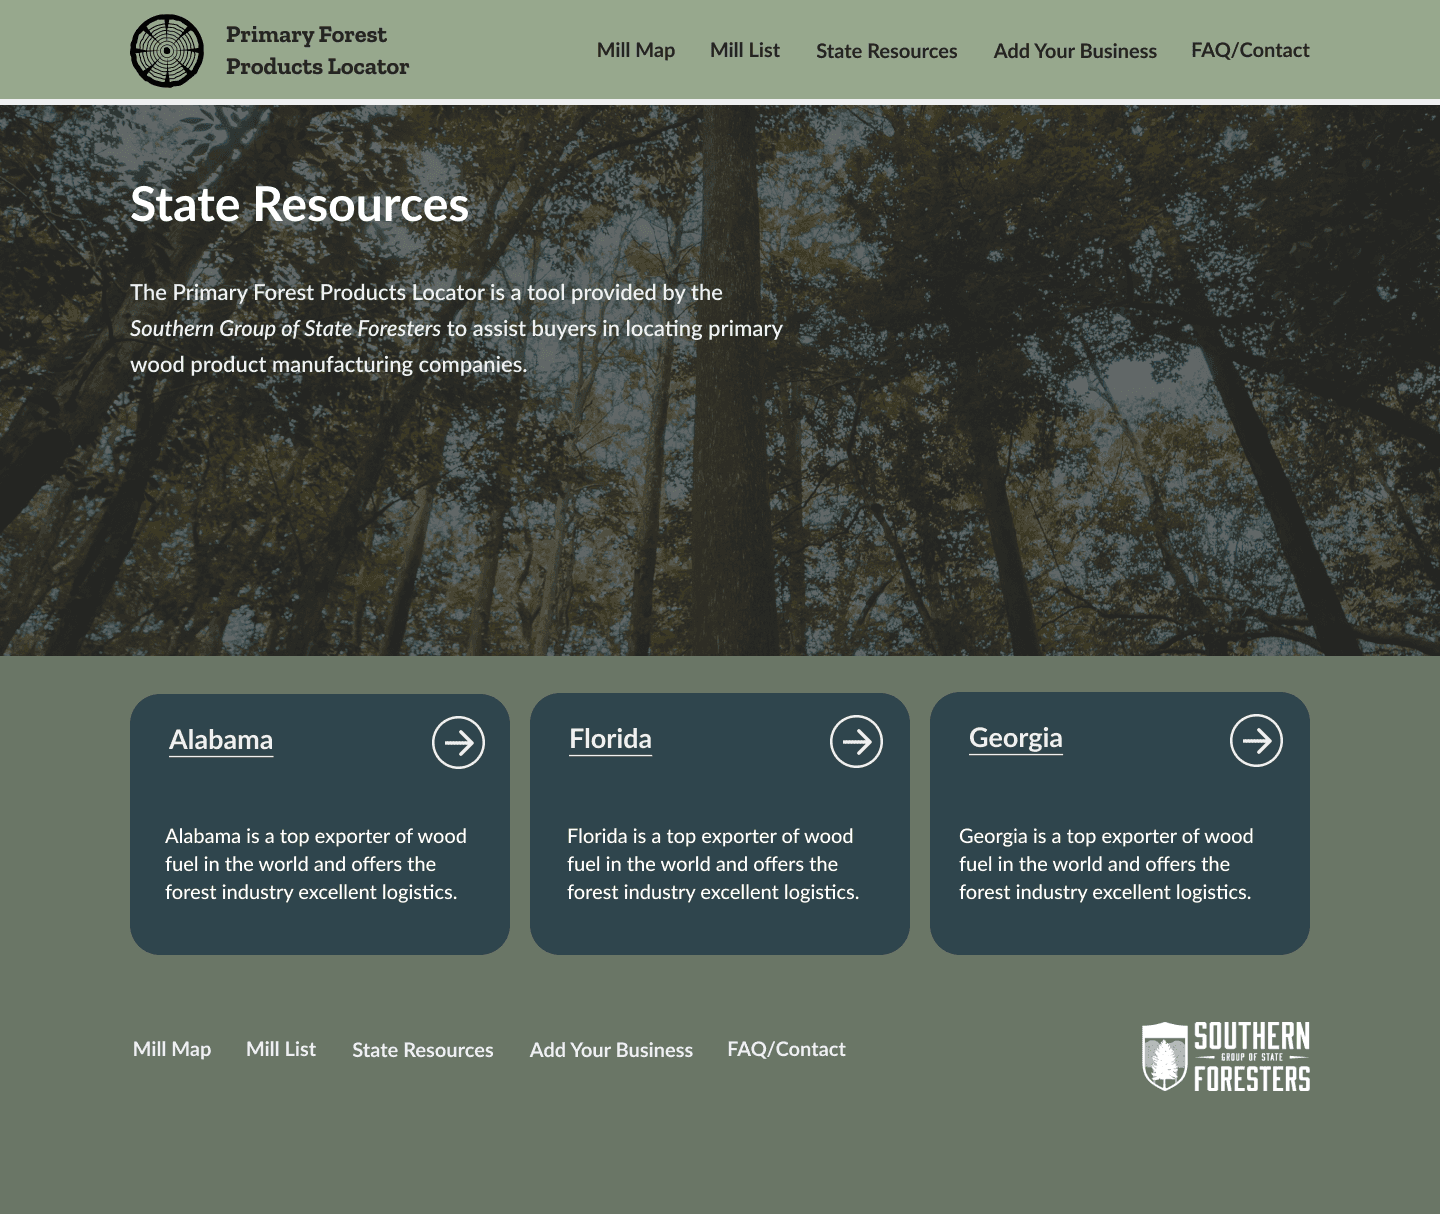Viewport: 1440px width, 1214px height.
Task: Open Mill Map in the header navigation
Action: point(636,50)
